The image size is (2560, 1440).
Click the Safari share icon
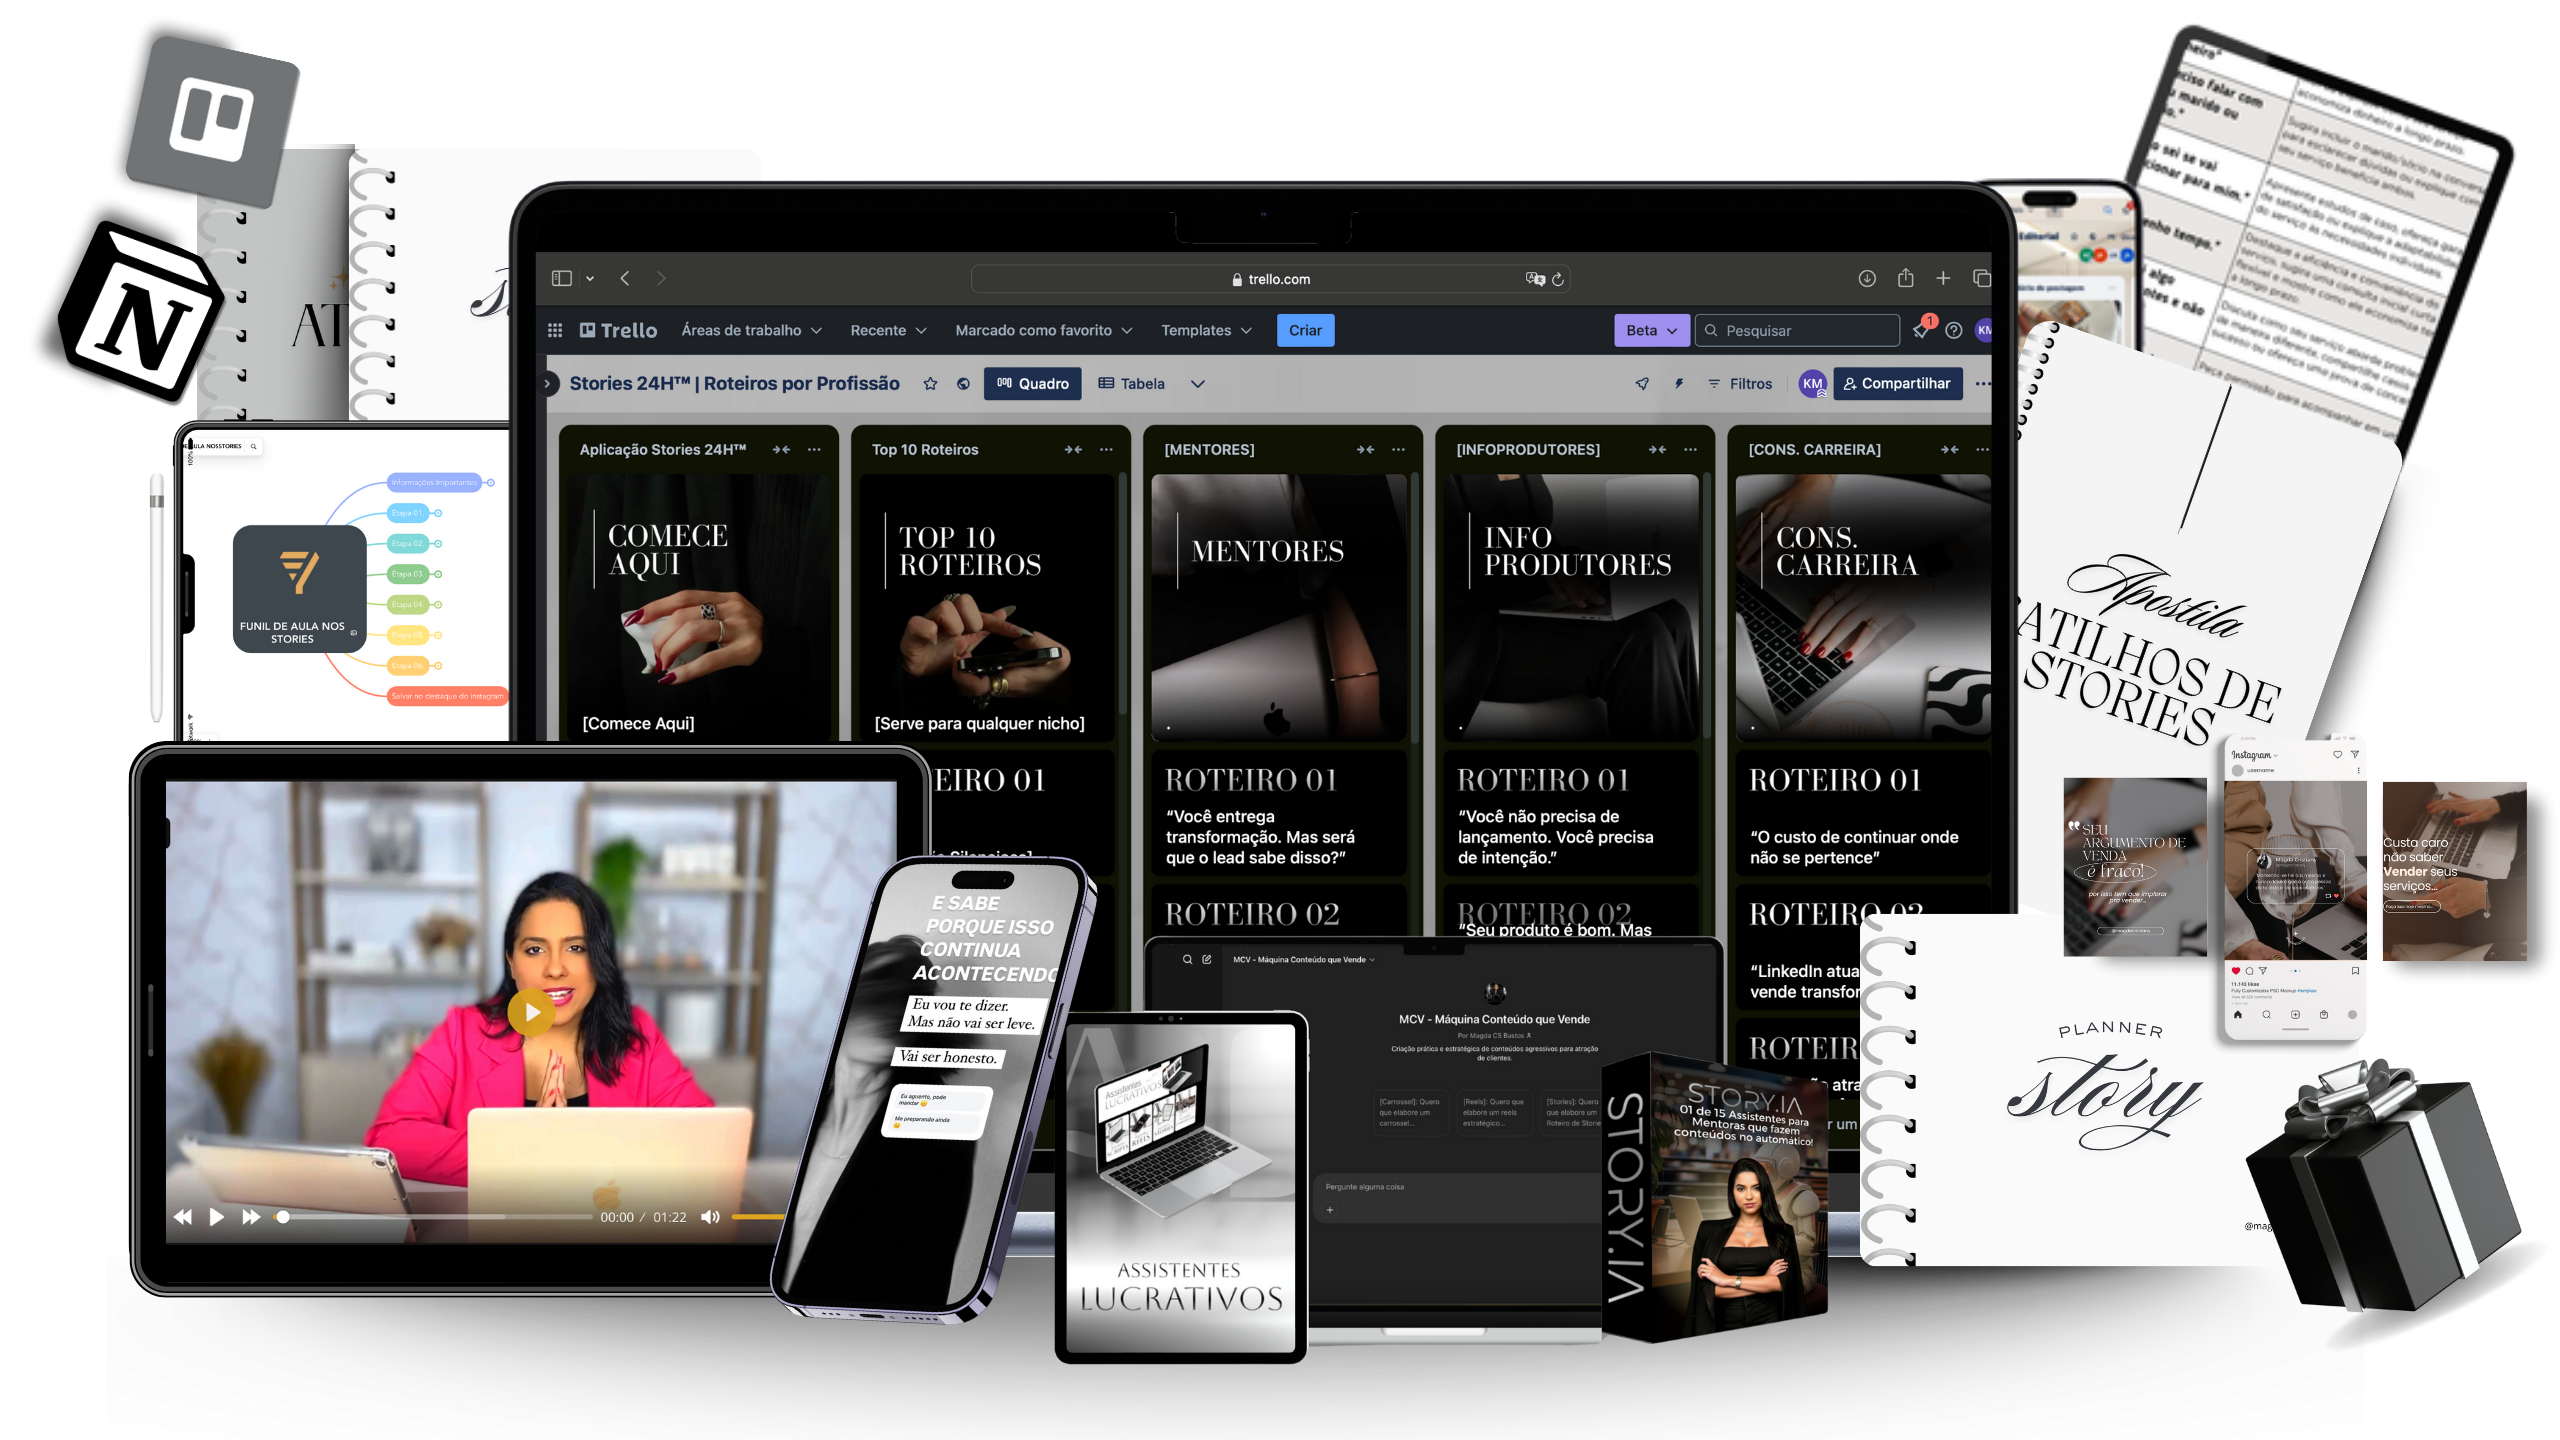[1905, 278]
